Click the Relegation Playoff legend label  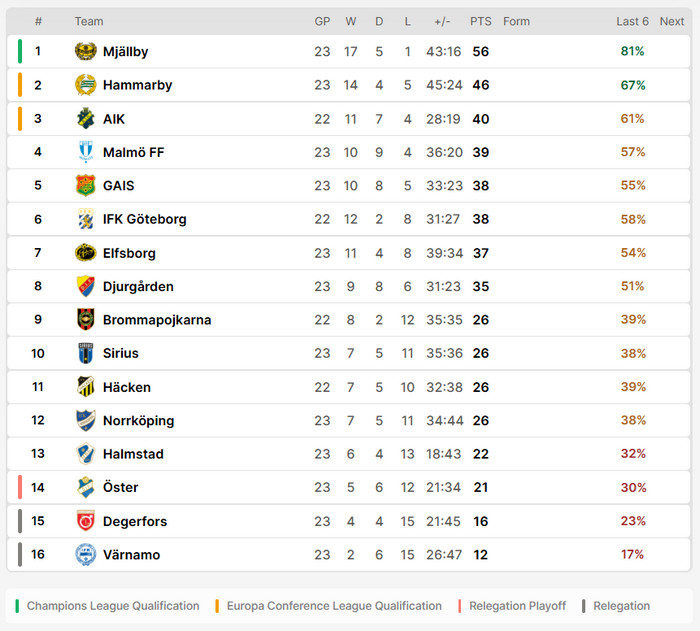[517, 606]
